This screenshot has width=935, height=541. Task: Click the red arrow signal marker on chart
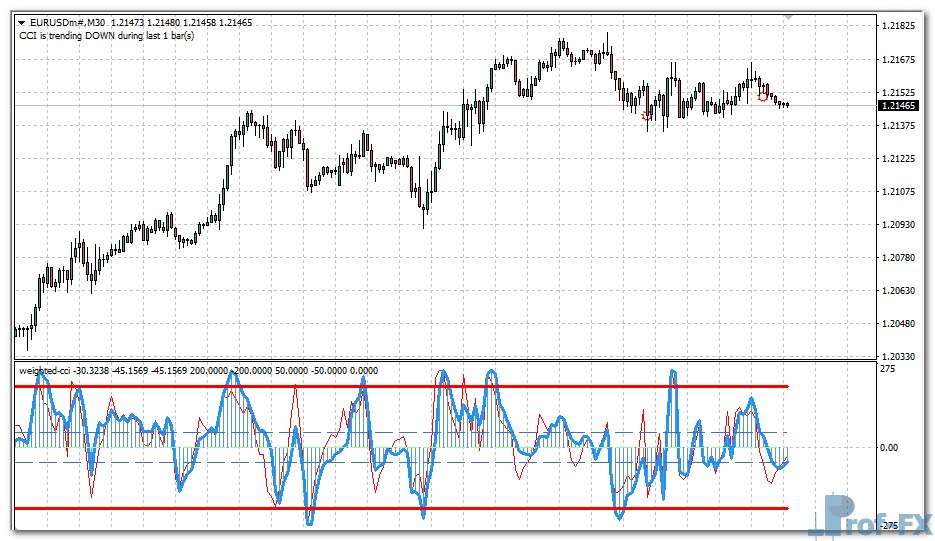pyautogui.click(x=646, y=116)
